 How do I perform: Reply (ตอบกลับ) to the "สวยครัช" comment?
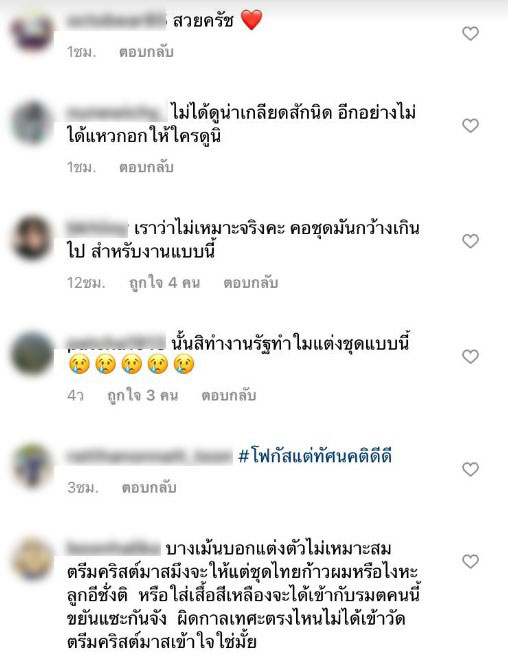[146, 52]
